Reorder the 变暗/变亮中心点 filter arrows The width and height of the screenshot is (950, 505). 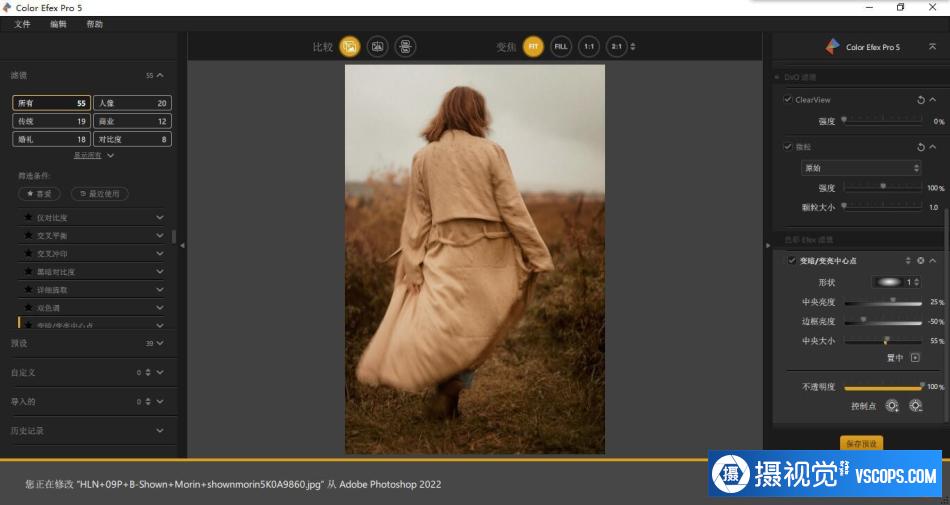pyautogui.click(x=908, y=260)
